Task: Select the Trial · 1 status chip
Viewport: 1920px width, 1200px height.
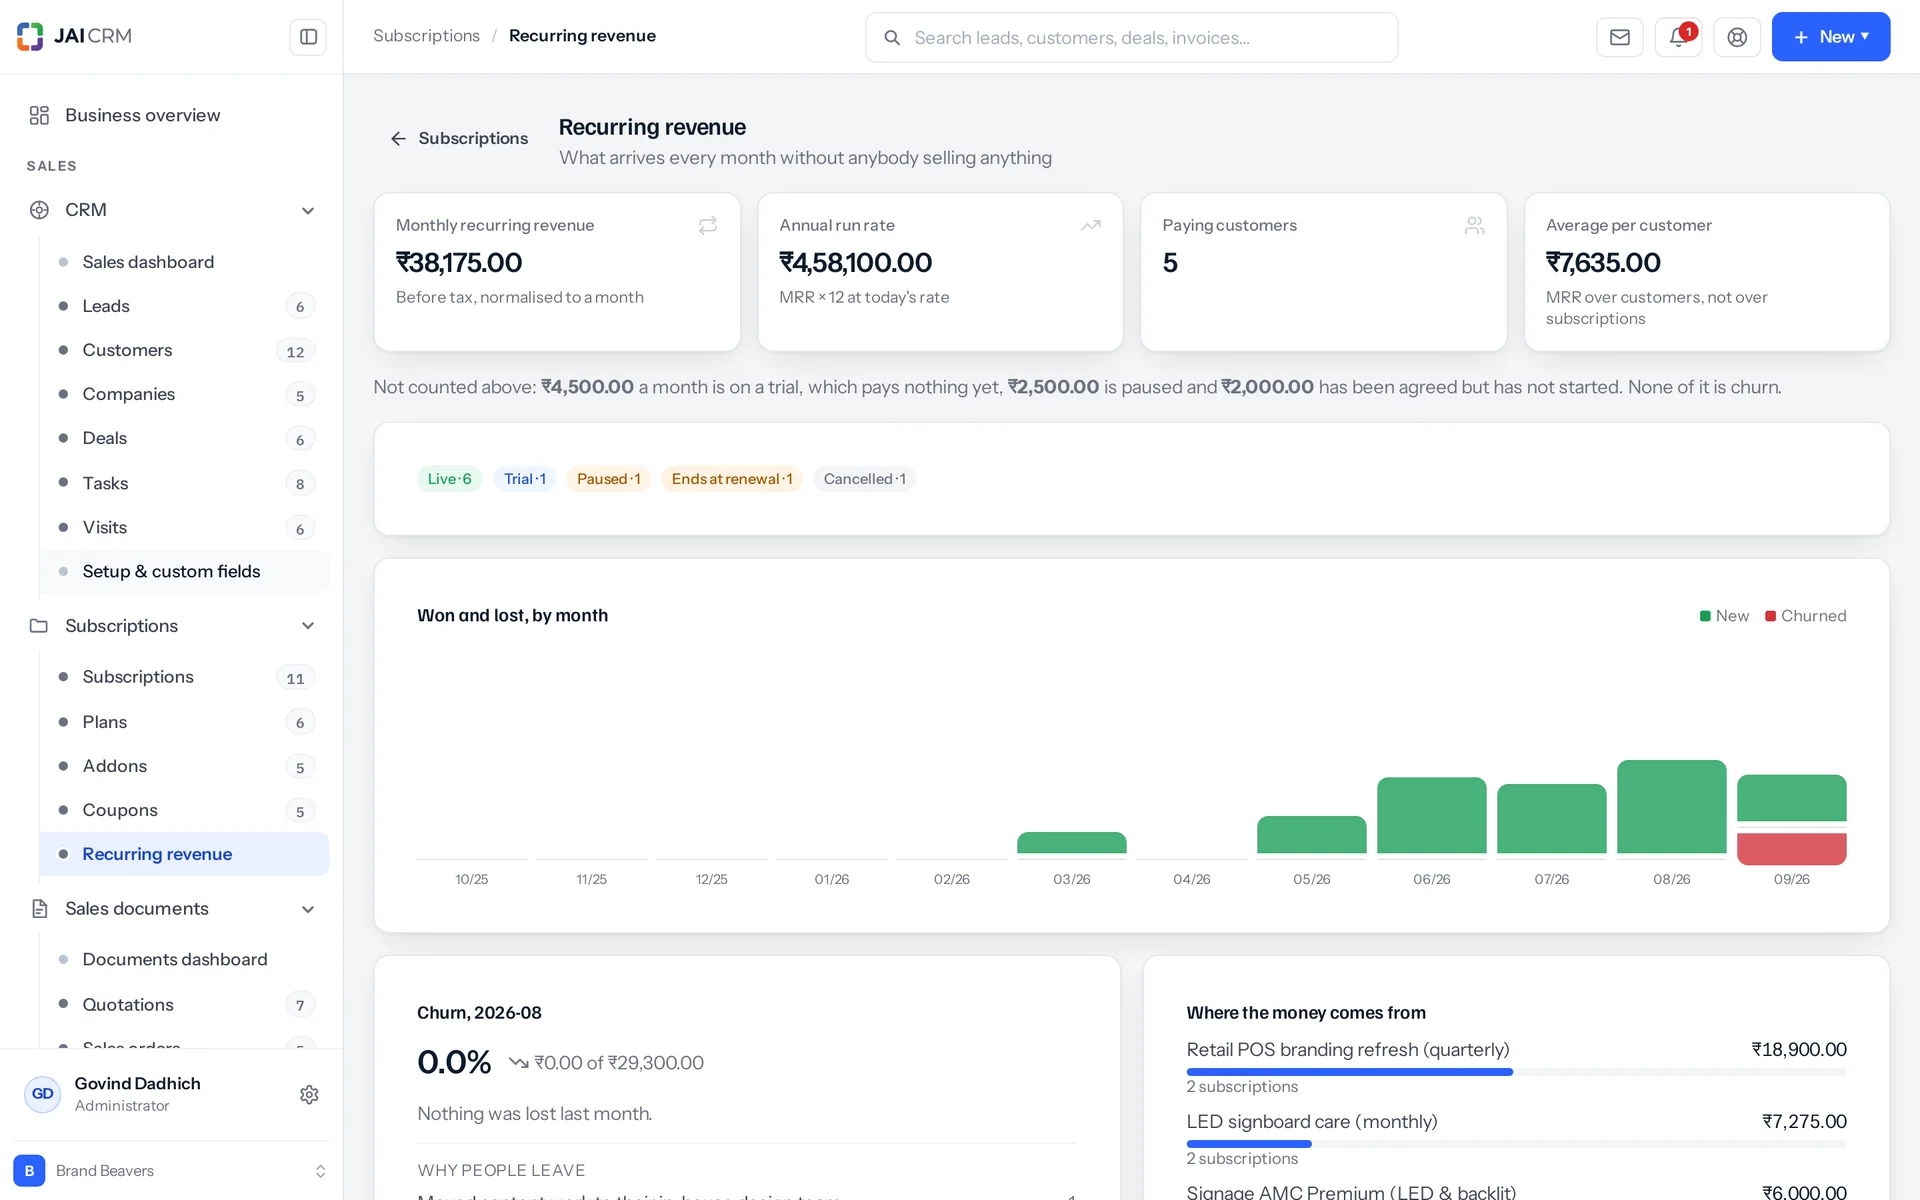Action: click(525, 479)
